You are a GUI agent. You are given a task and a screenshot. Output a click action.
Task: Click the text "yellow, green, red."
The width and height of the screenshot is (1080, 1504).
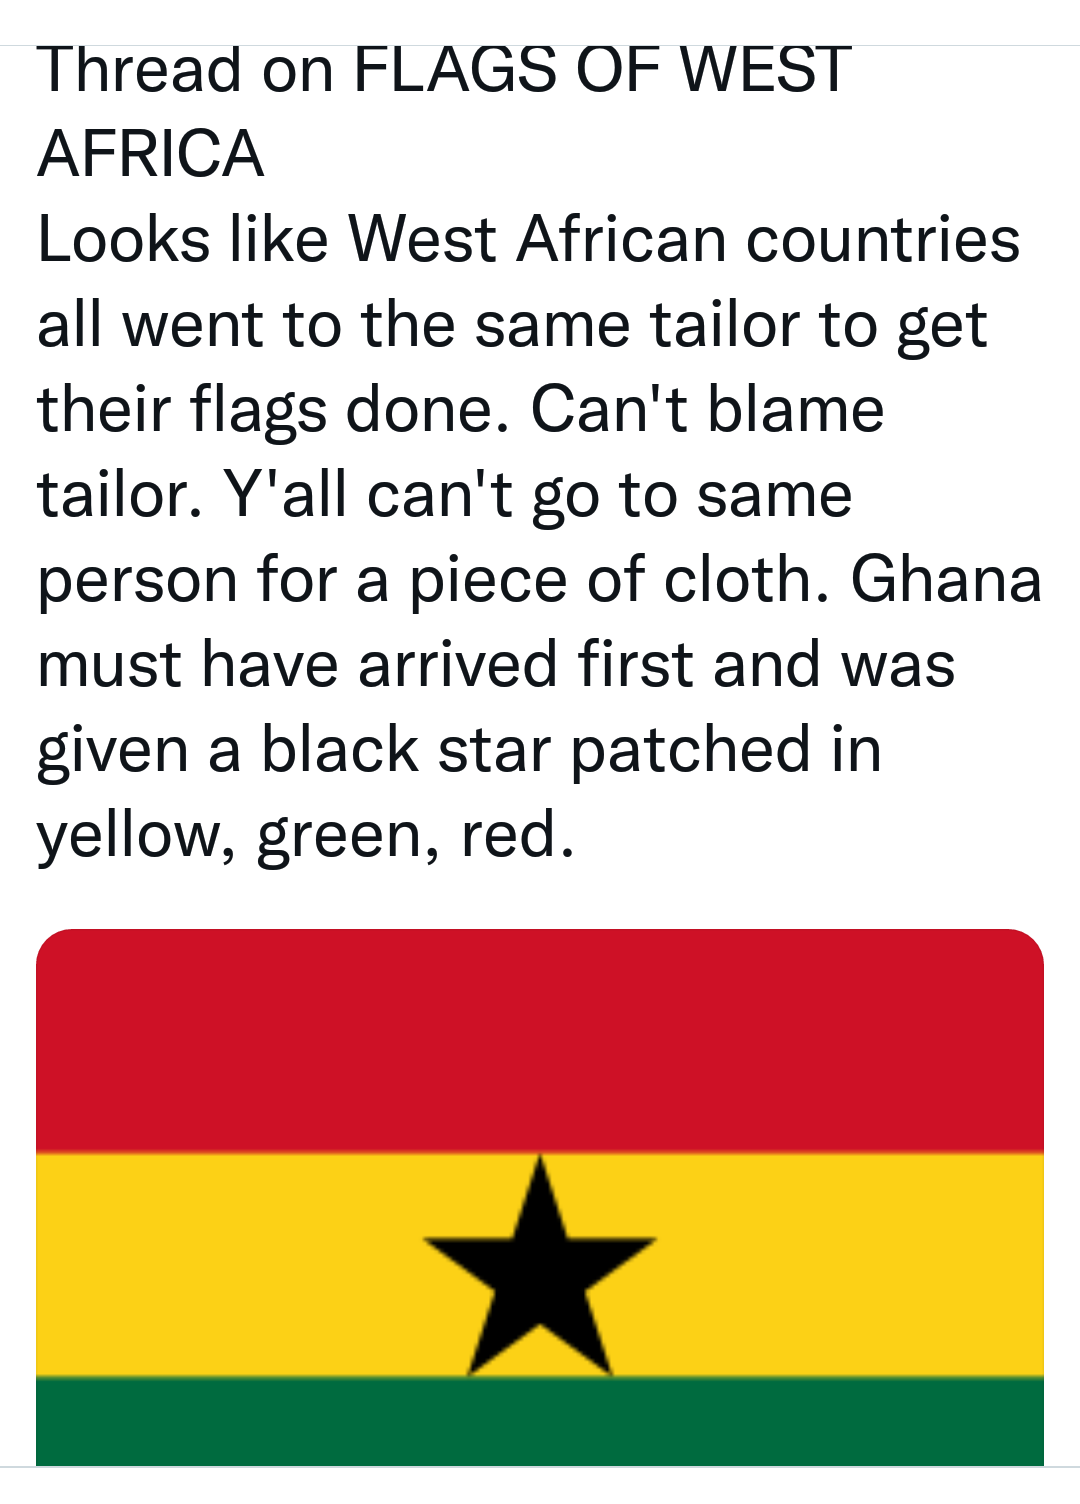tap(306, 835)
